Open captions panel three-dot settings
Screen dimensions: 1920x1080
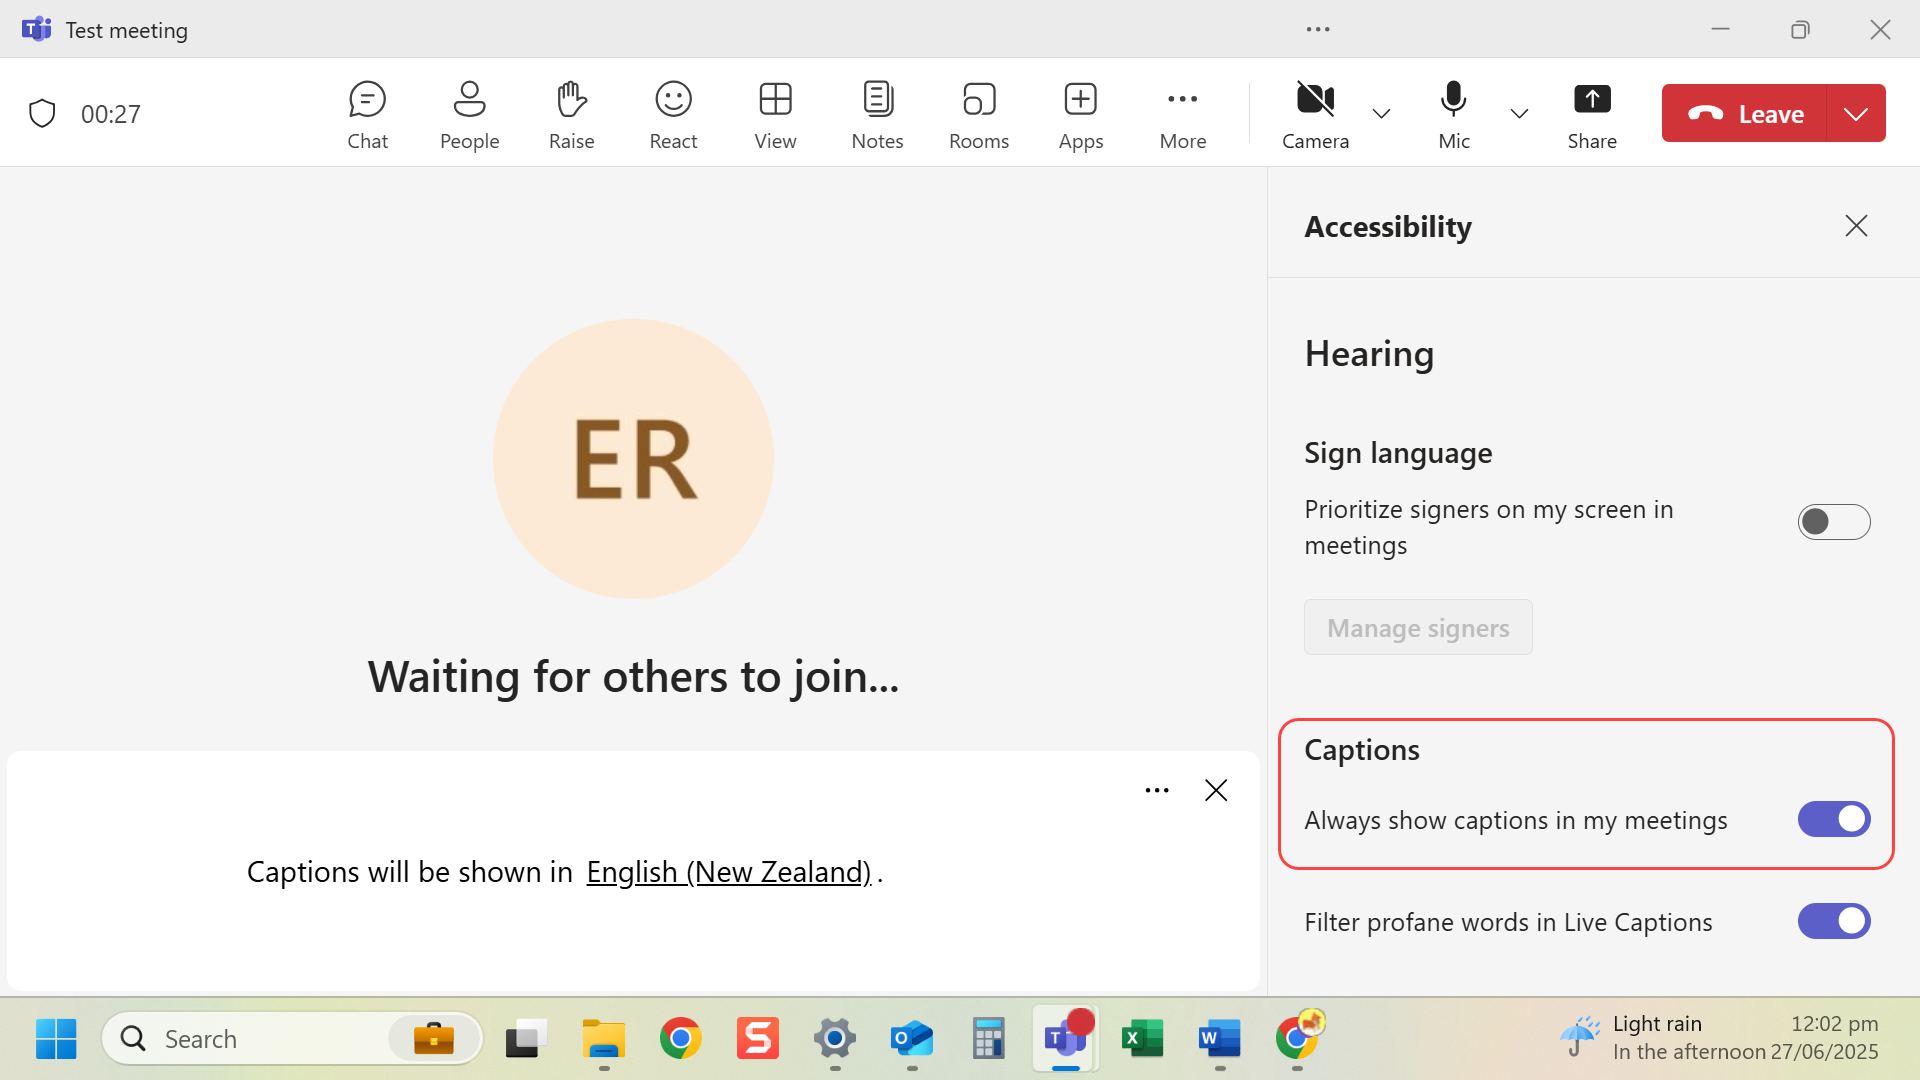pyautogui.click(x=1157, y=790)
